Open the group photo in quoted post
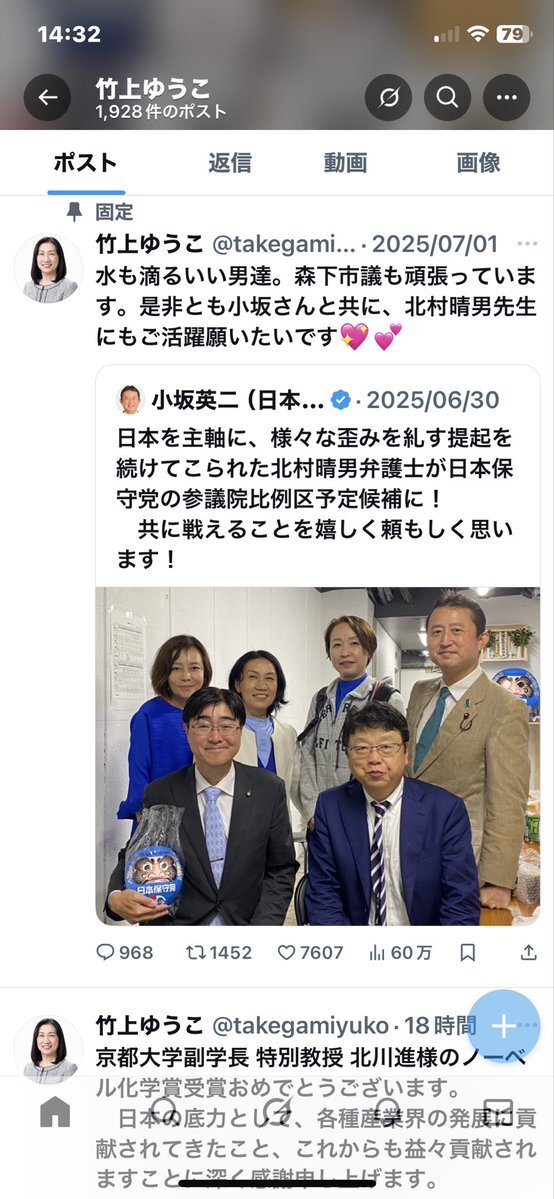 pos(318,756)
